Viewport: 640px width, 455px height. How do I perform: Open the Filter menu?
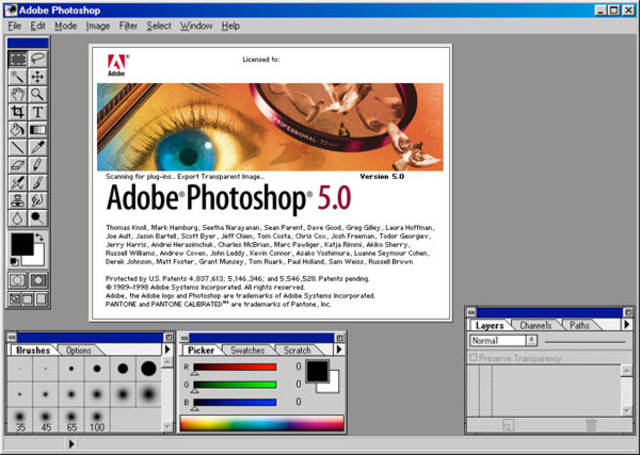pos(128,26)
